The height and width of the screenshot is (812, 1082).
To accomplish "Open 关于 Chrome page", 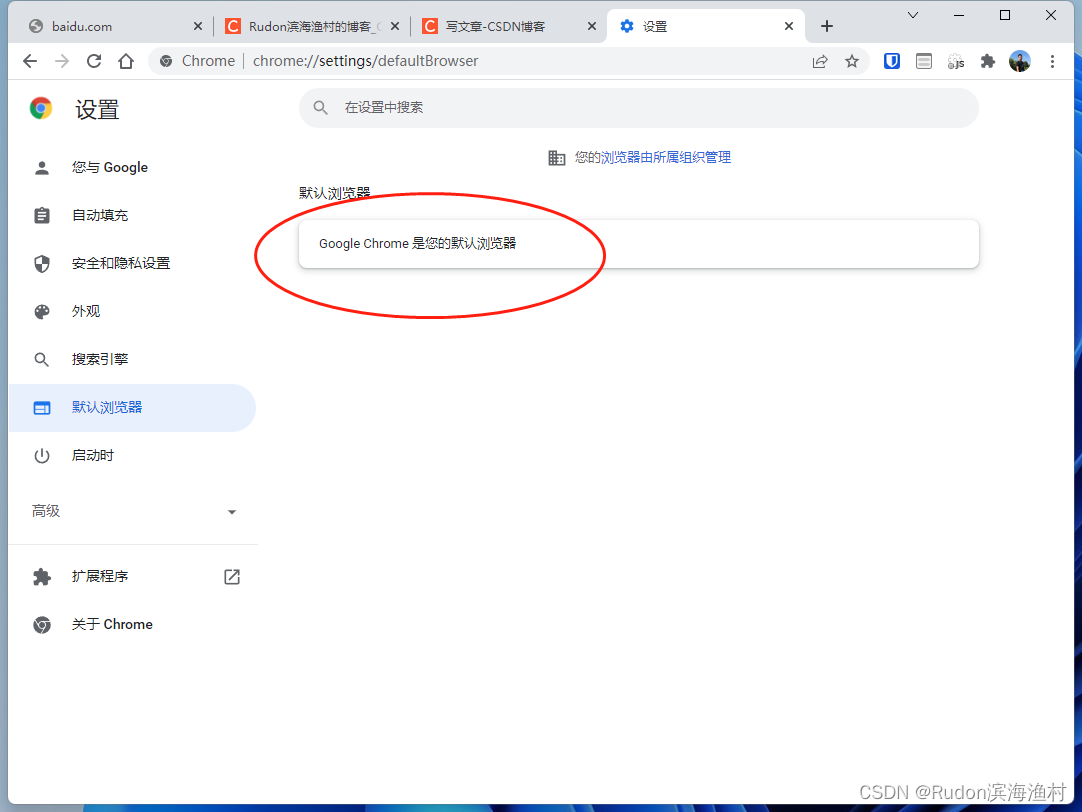I will 132,624.
